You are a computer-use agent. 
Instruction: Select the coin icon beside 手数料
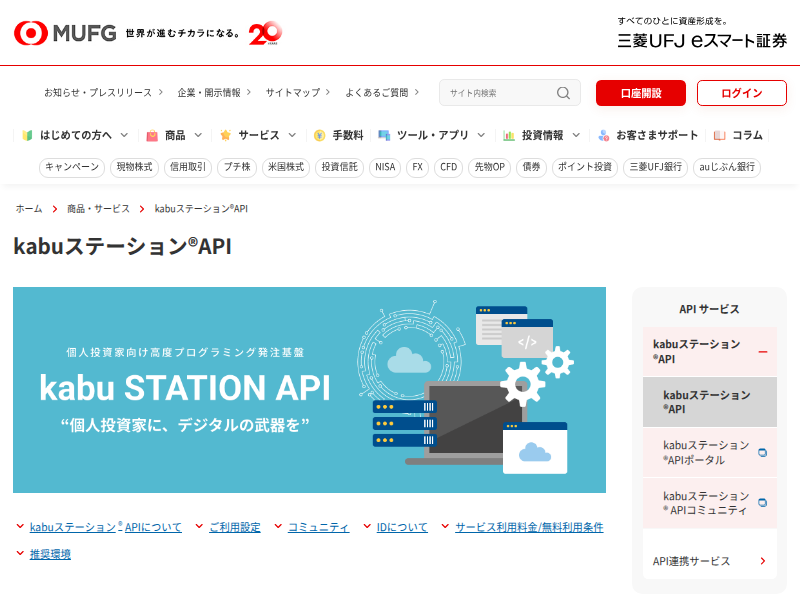tap(318, 134)
